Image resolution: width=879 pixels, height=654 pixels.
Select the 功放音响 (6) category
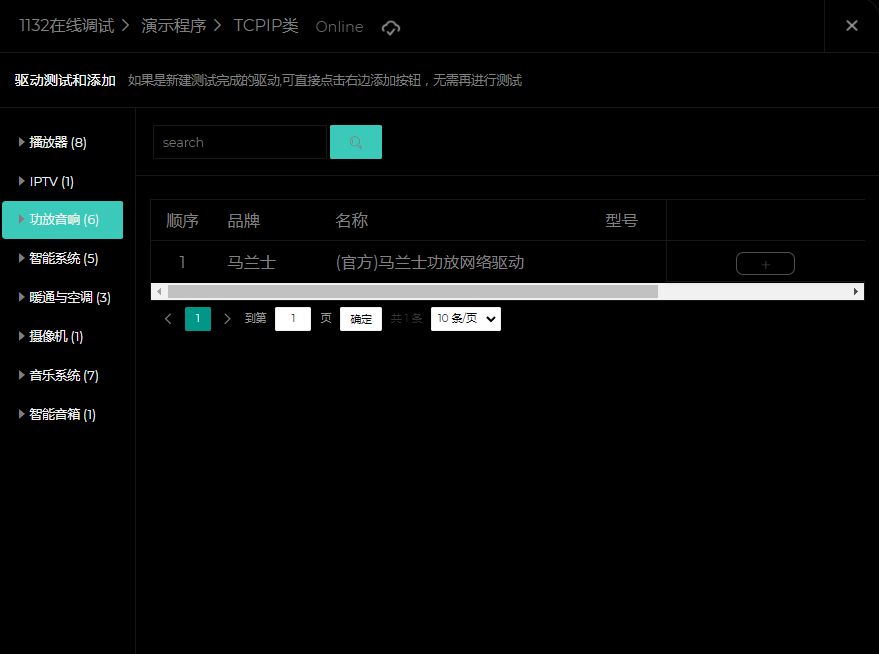[x=63, y=220]
